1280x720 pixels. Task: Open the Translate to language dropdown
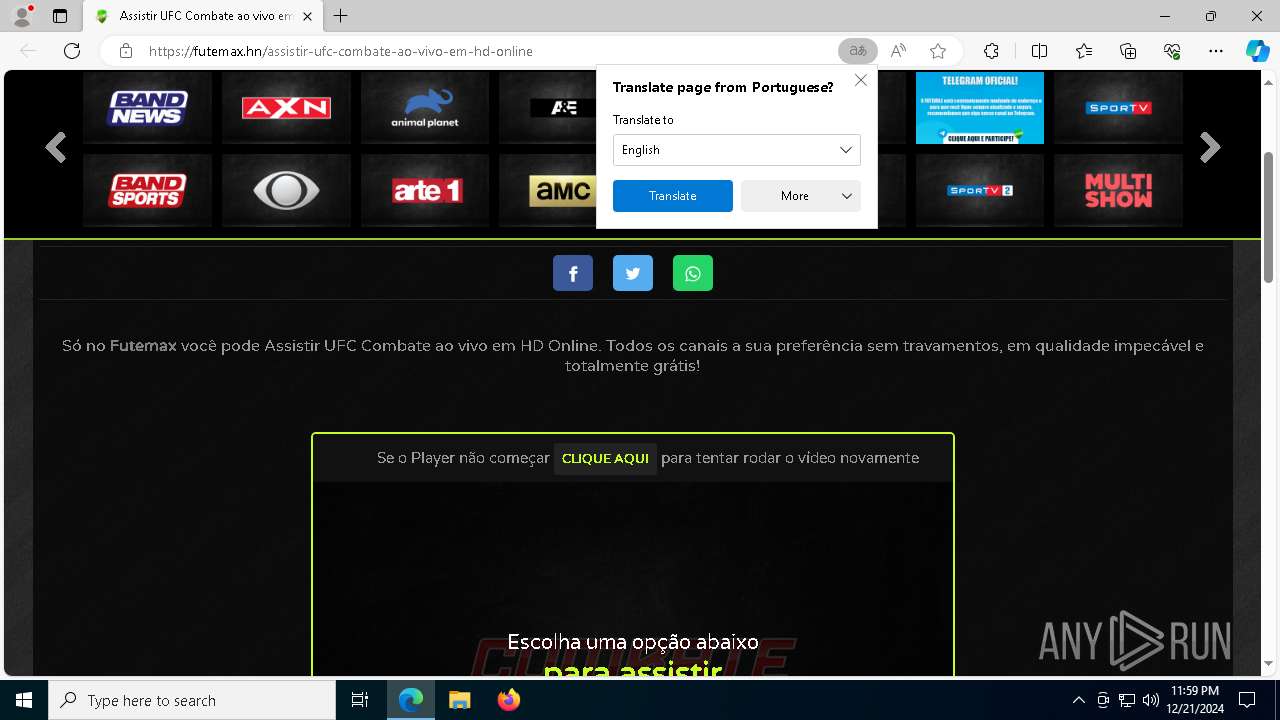[x=737, y=150]
